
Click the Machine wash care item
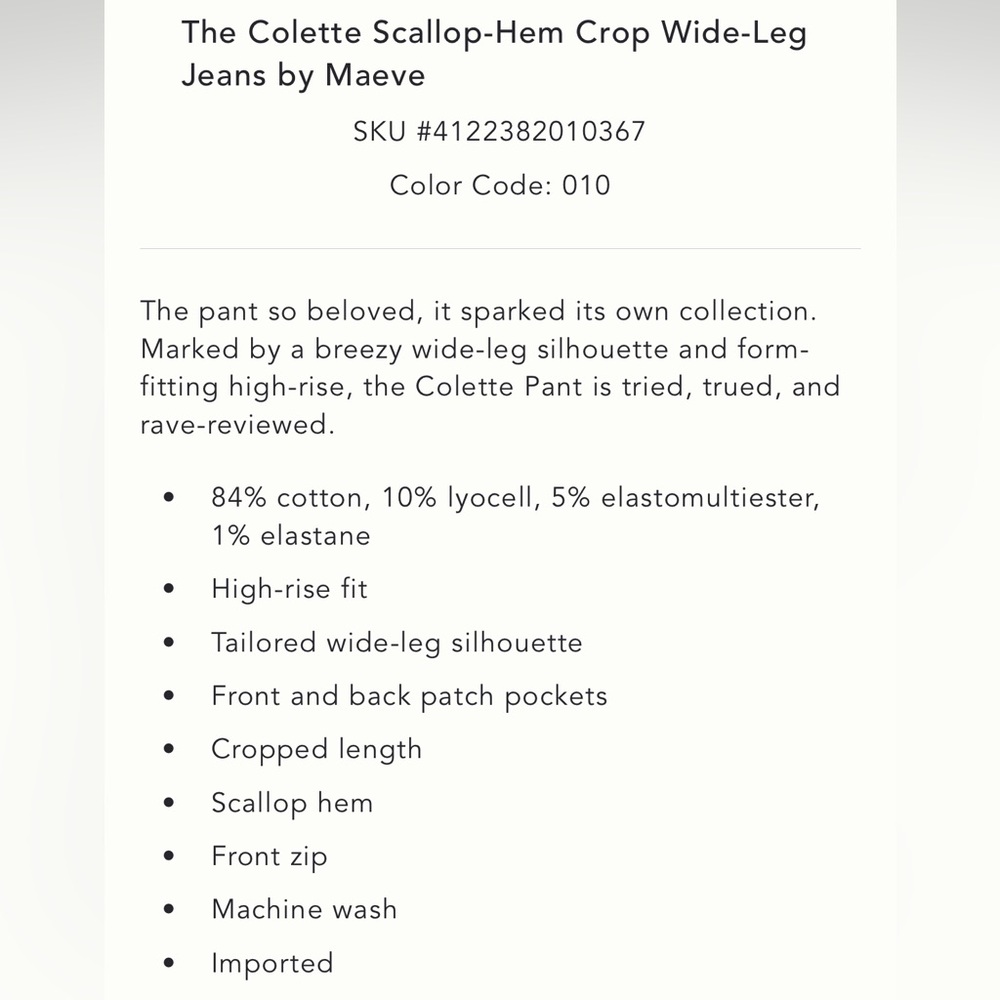coord(304,909)
